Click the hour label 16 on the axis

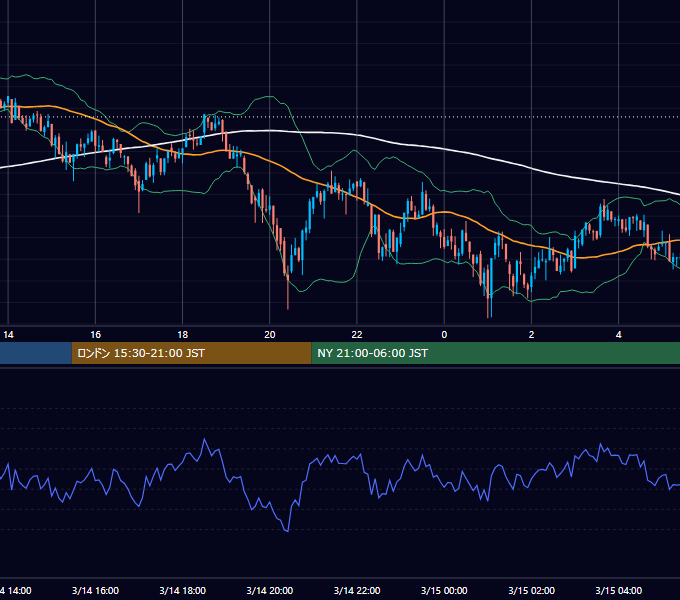[x=95, y=335]
